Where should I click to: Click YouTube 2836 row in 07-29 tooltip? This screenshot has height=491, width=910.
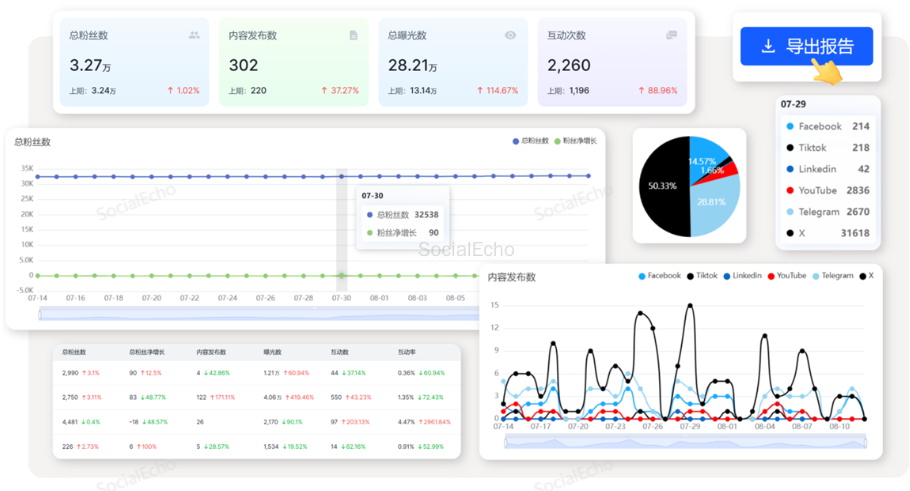[x=828, y=190]
